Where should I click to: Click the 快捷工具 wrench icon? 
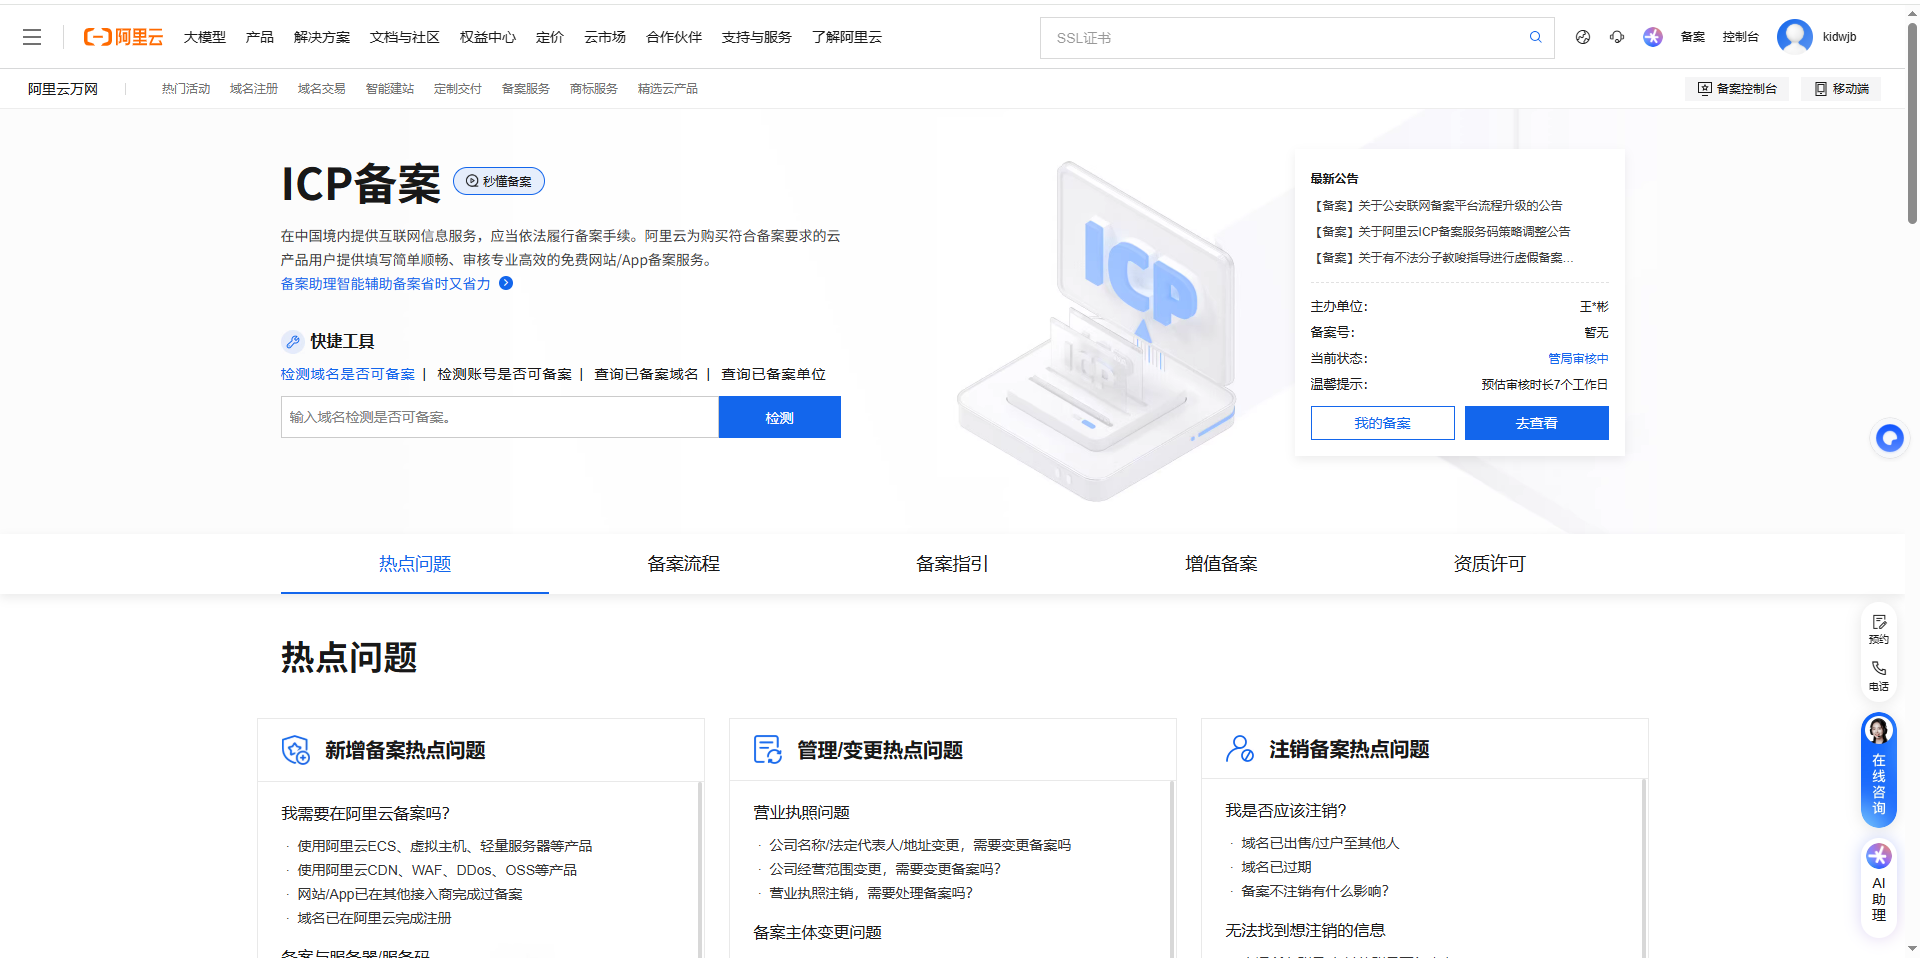293,342
